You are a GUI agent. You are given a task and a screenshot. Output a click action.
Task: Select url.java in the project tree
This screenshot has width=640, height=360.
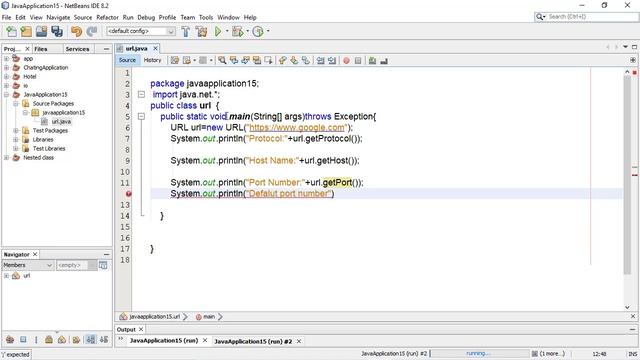61,122
